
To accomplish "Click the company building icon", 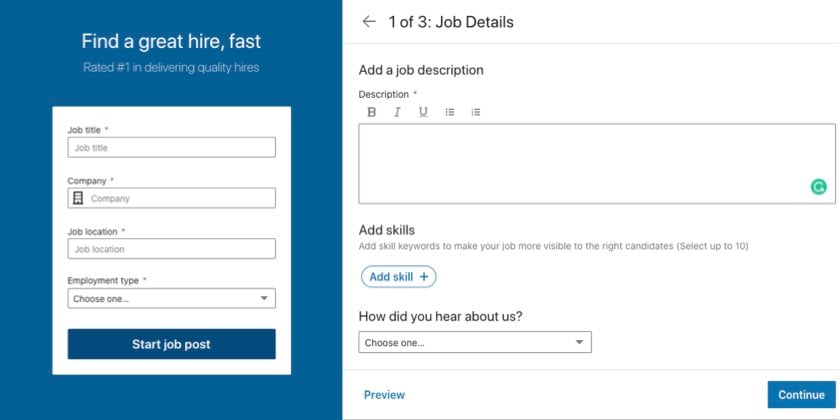I will click(78, 198).
